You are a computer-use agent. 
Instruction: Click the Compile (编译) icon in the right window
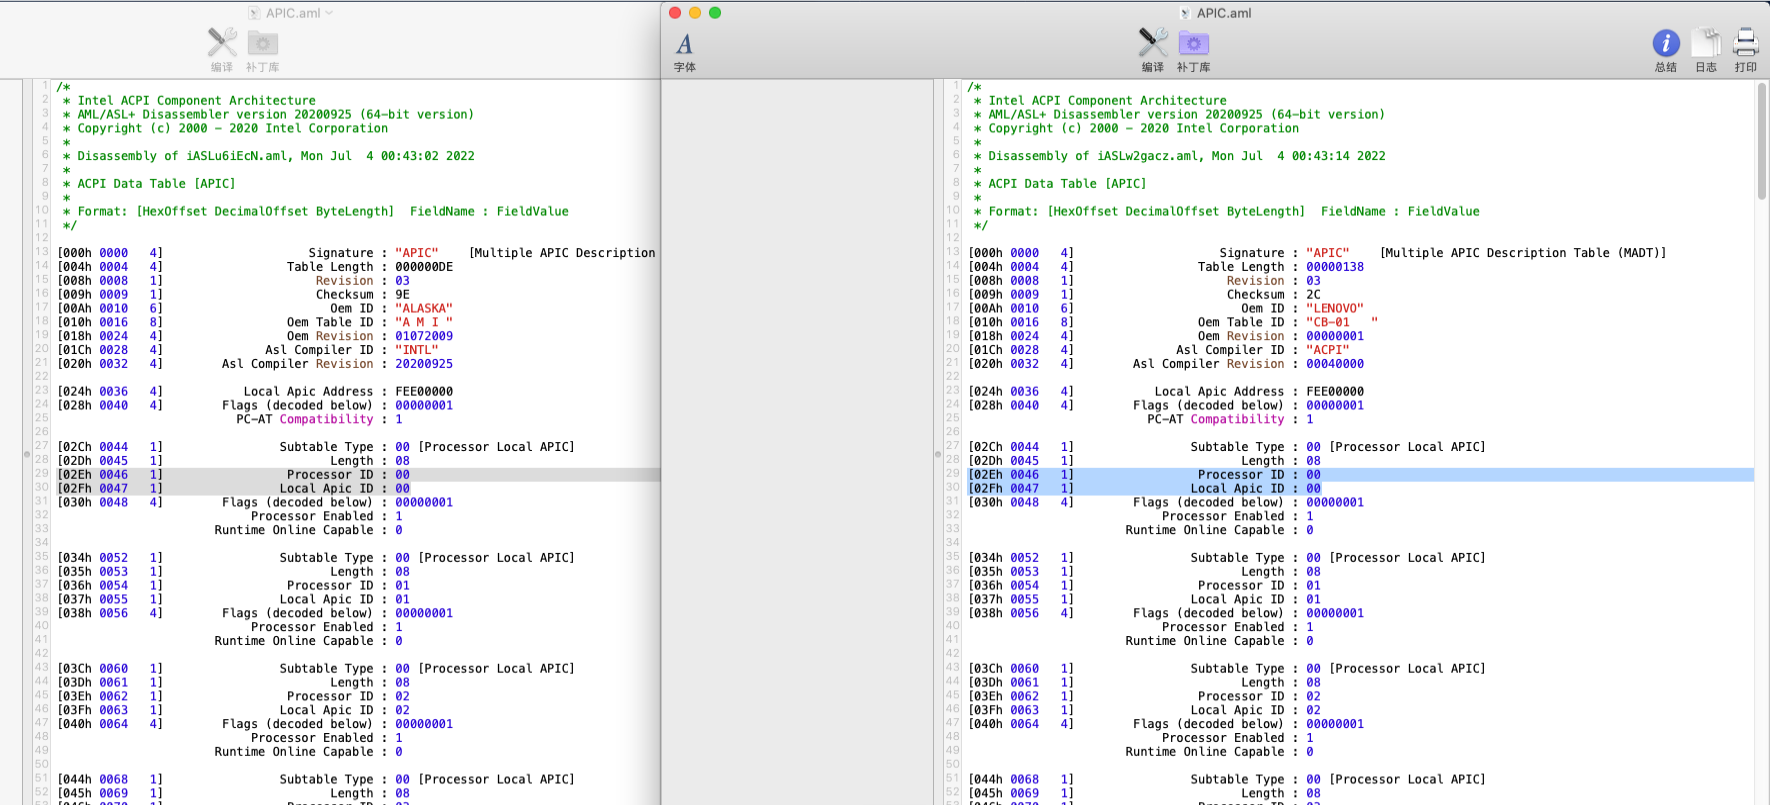click(1152, 43)
